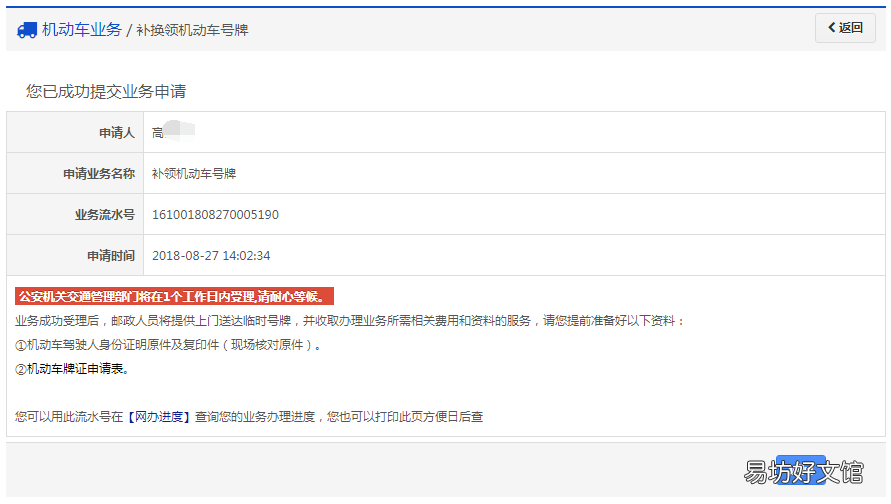Click the truck icon beside 机动车业务
Image resolution: width=891 pixels, height=504 pixels.
27,30
